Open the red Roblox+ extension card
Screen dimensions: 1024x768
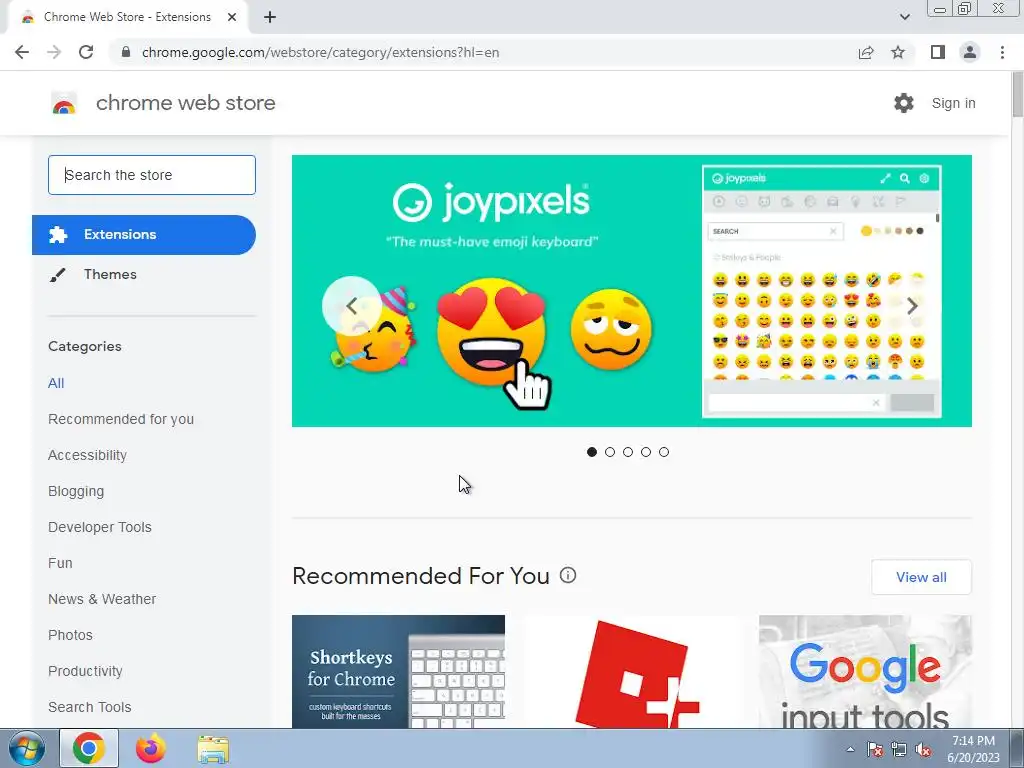(x=632, y=671)
